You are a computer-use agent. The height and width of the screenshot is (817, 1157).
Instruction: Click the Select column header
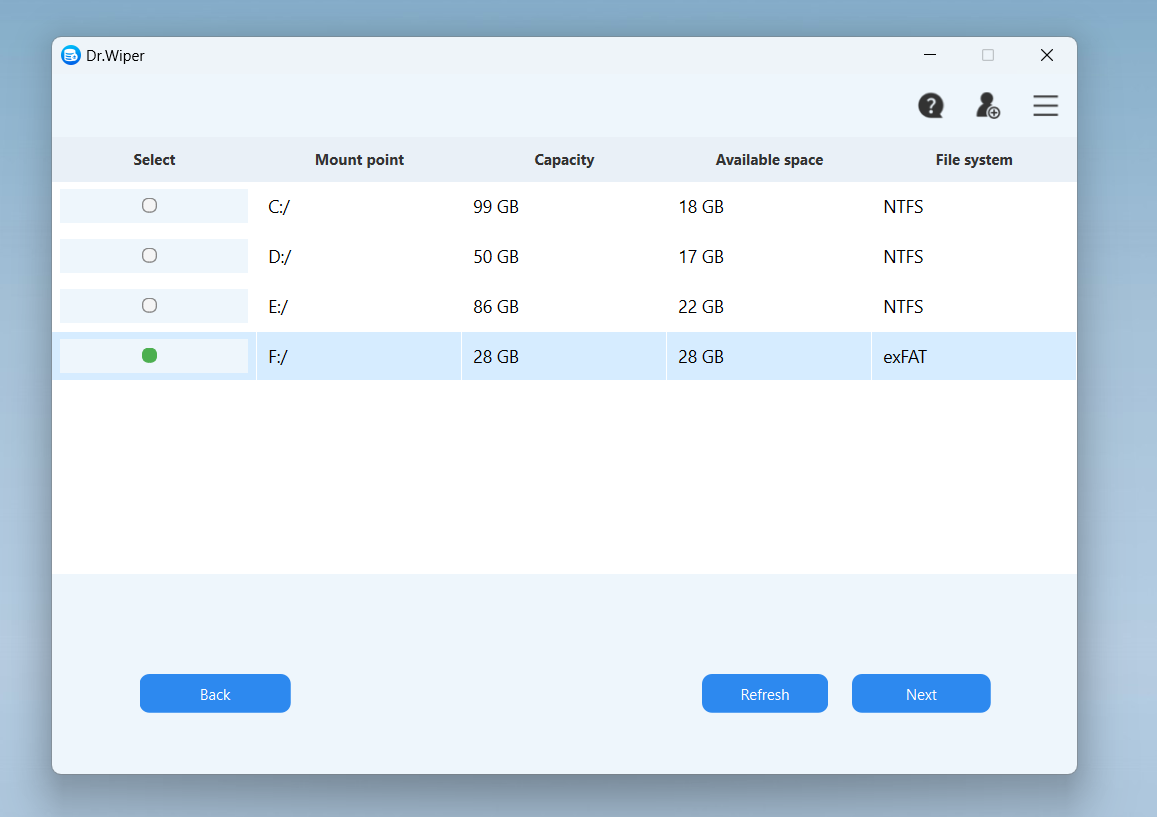[x=154, y=160]
